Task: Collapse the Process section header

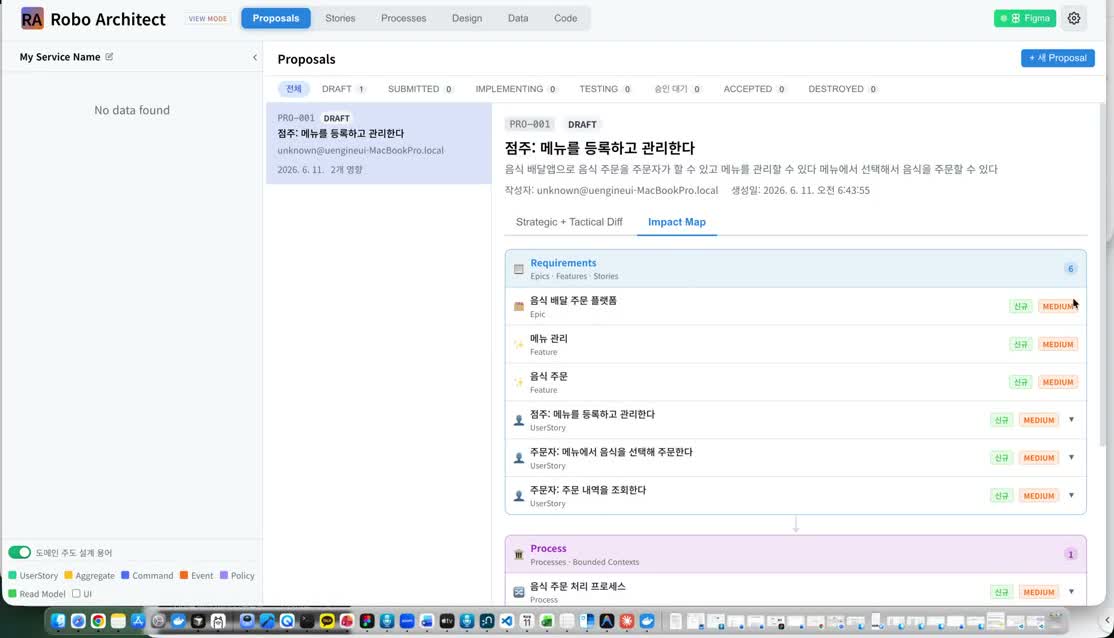Action: tap(796, 554)
